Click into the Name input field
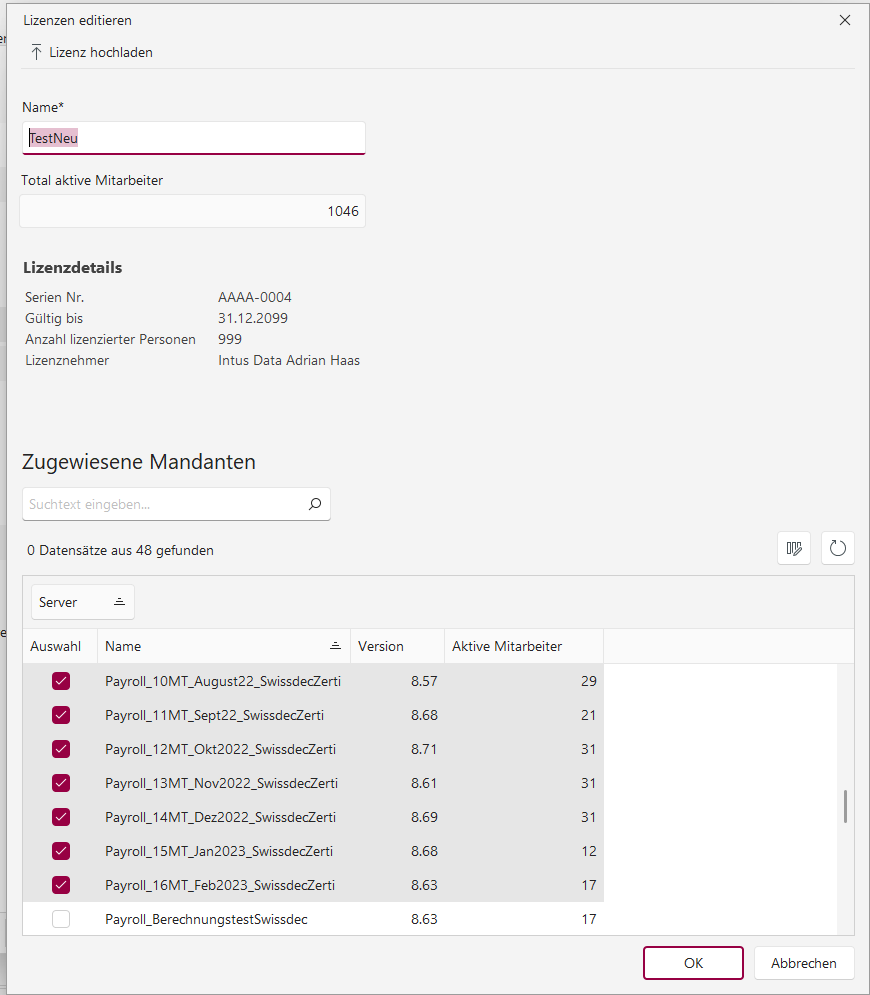The height and width of the screenshot is (995, 870). [194, 138]
